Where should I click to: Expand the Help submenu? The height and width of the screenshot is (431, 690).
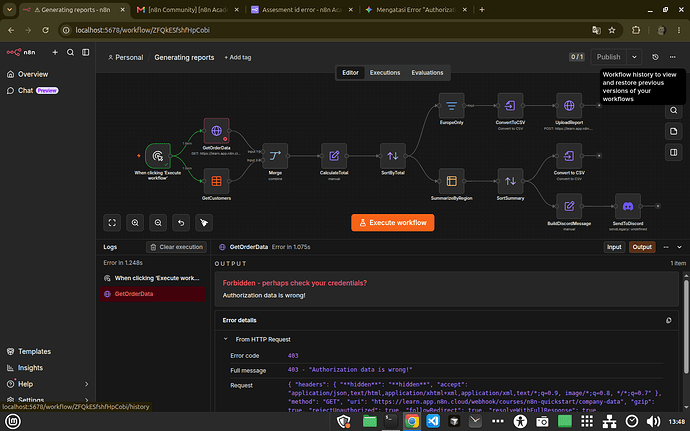(x=86, y=384)
